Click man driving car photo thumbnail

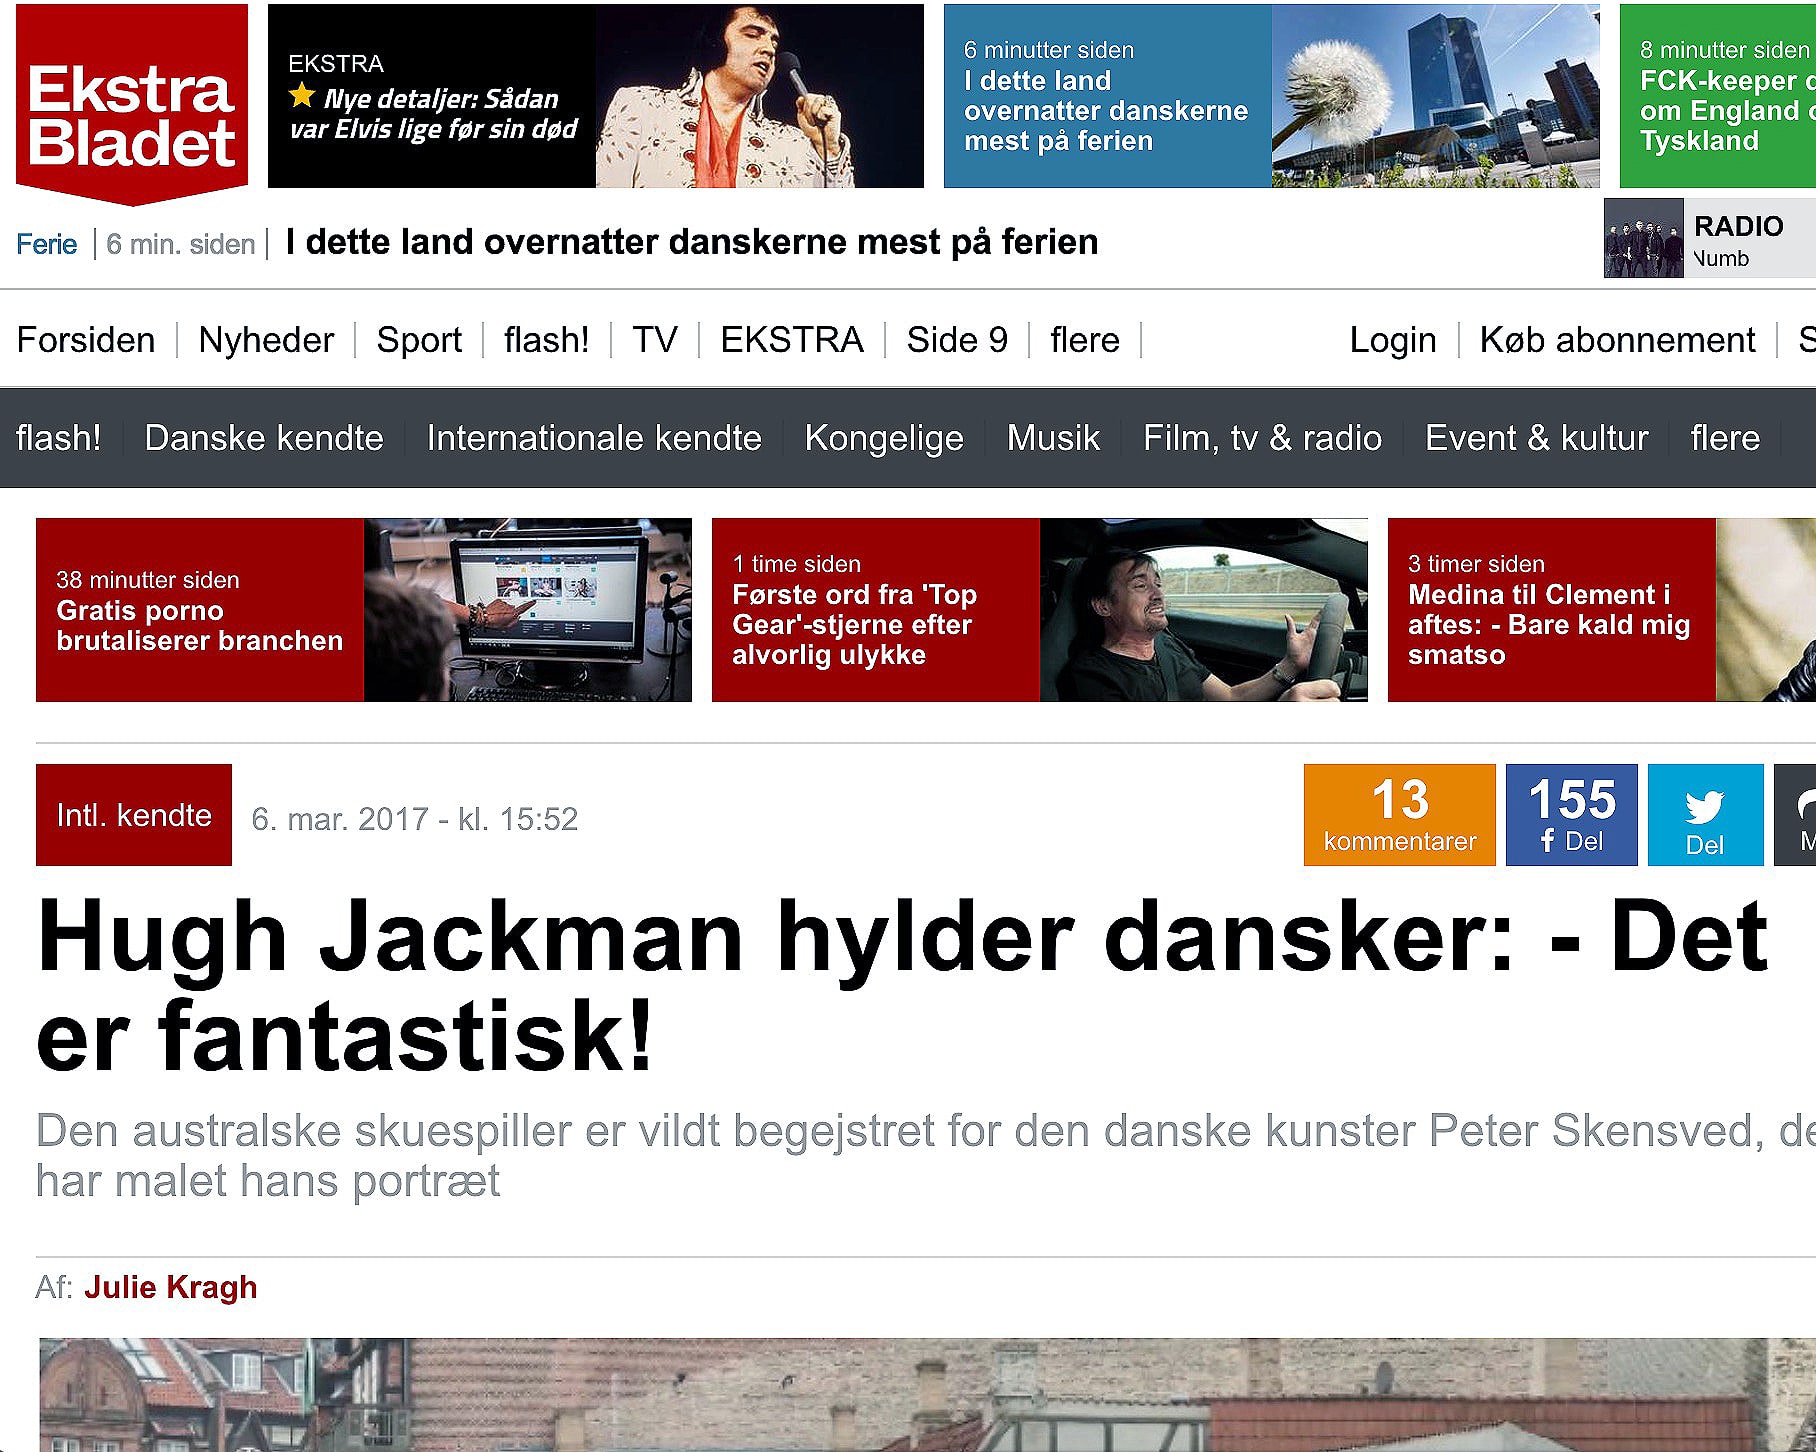coord(1204,610)
